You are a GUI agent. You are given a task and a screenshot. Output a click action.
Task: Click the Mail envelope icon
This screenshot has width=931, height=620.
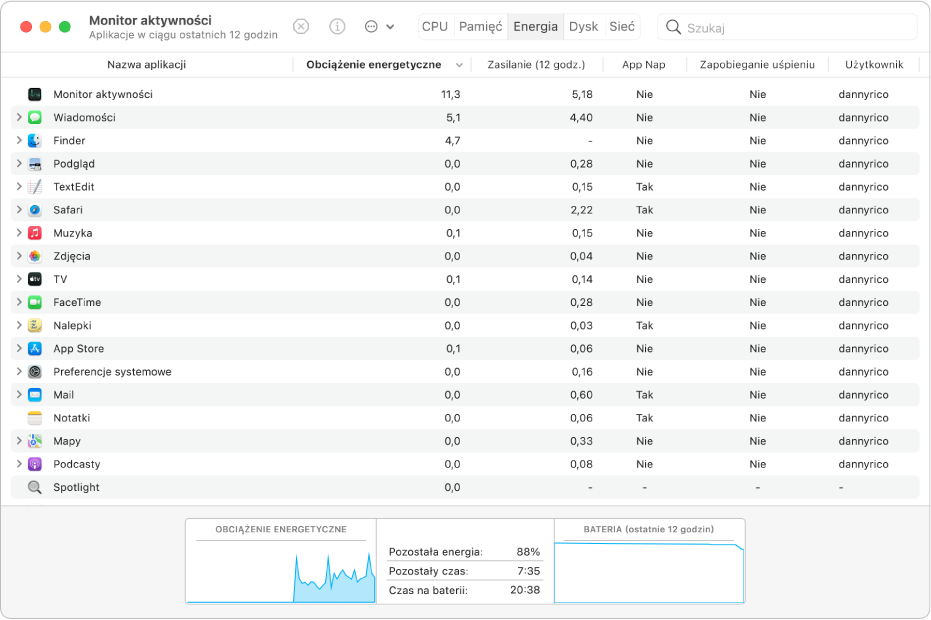[35, 395]
